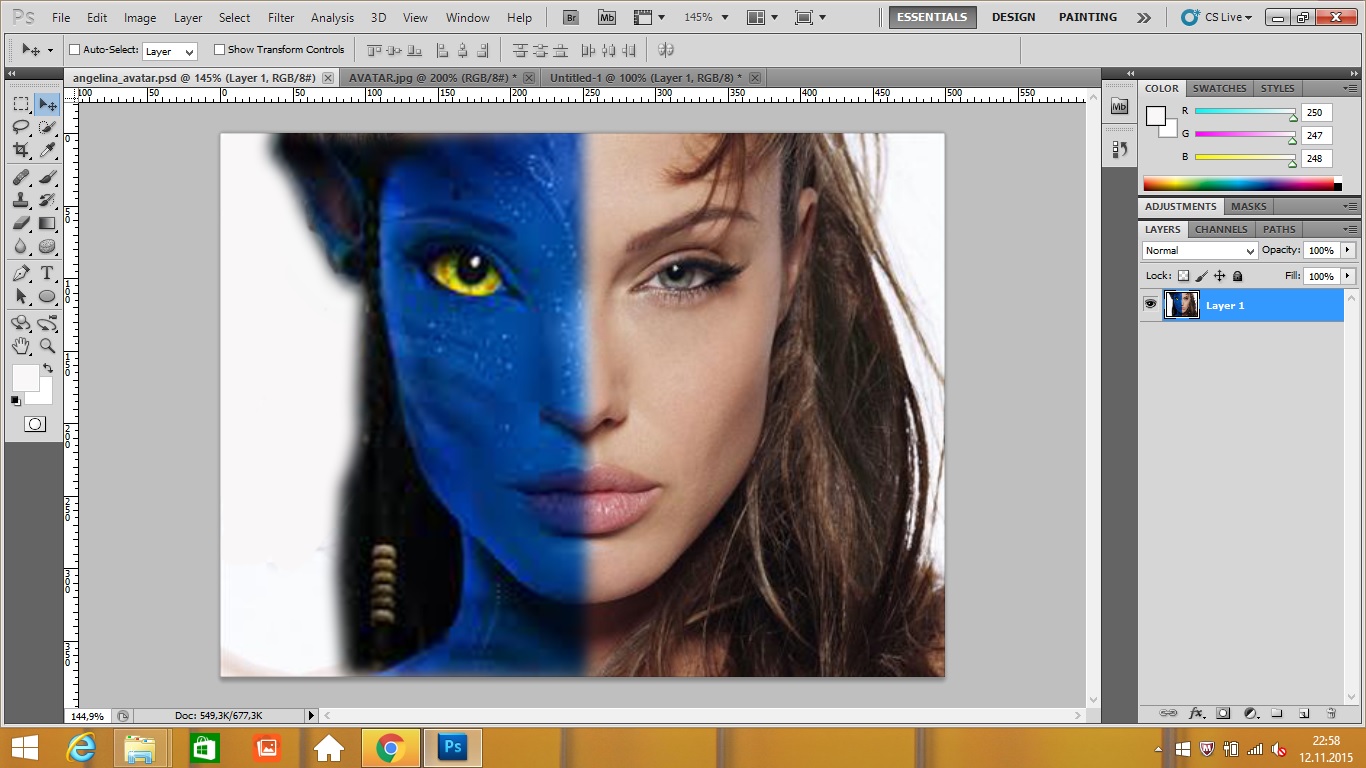Toggle lock all for the layer
Image resolution: width=1366 pixels, height=768 pixels.
[x=1238, y=276]
